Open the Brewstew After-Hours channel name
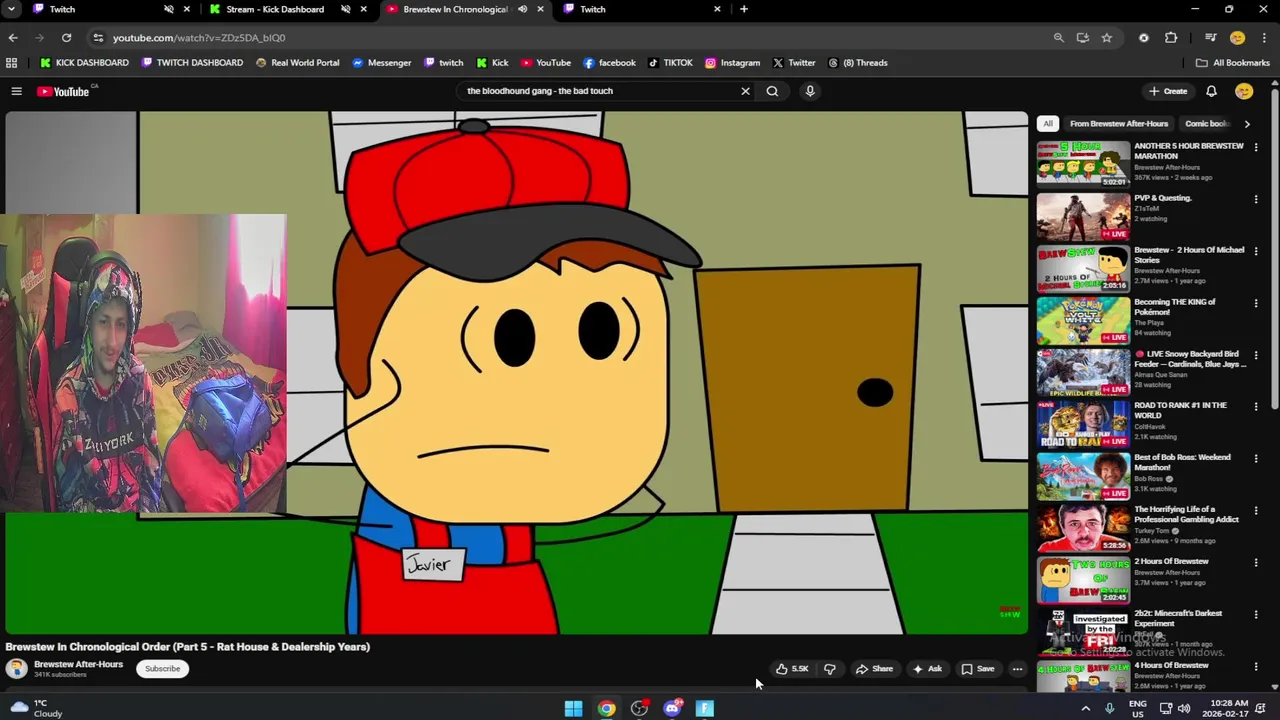Screen dimensions: 1280x720 pyautogui.click(x=78, y=664)
